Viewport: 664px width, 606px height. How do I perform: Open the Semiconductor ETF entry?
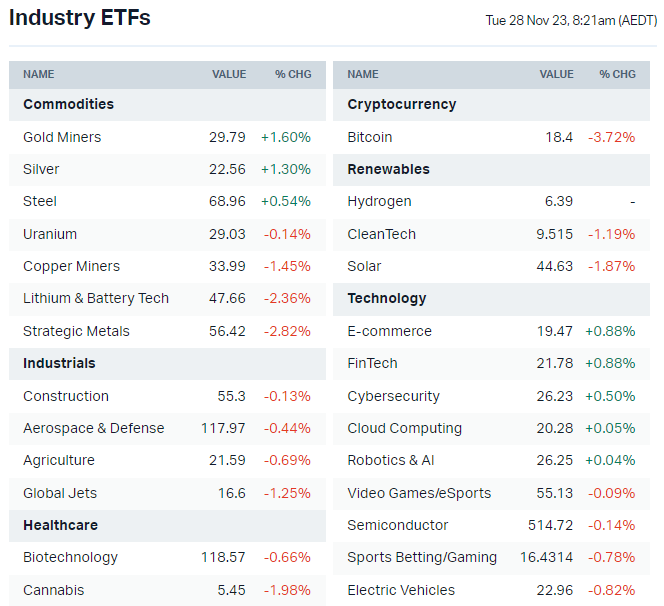pos(398,525)
